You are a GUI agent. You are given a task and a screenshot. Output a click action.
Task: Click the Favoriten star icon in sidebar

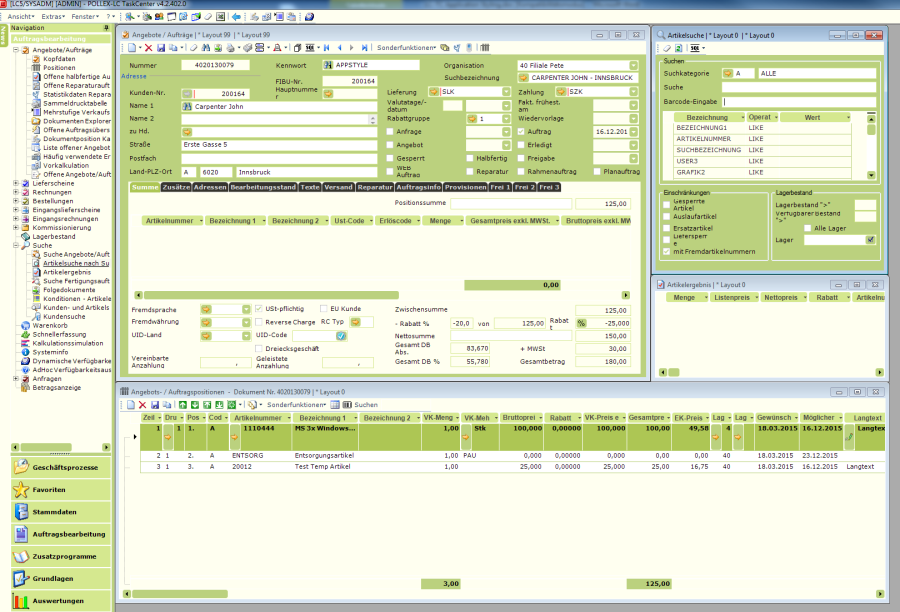click(x=21, y=490)
